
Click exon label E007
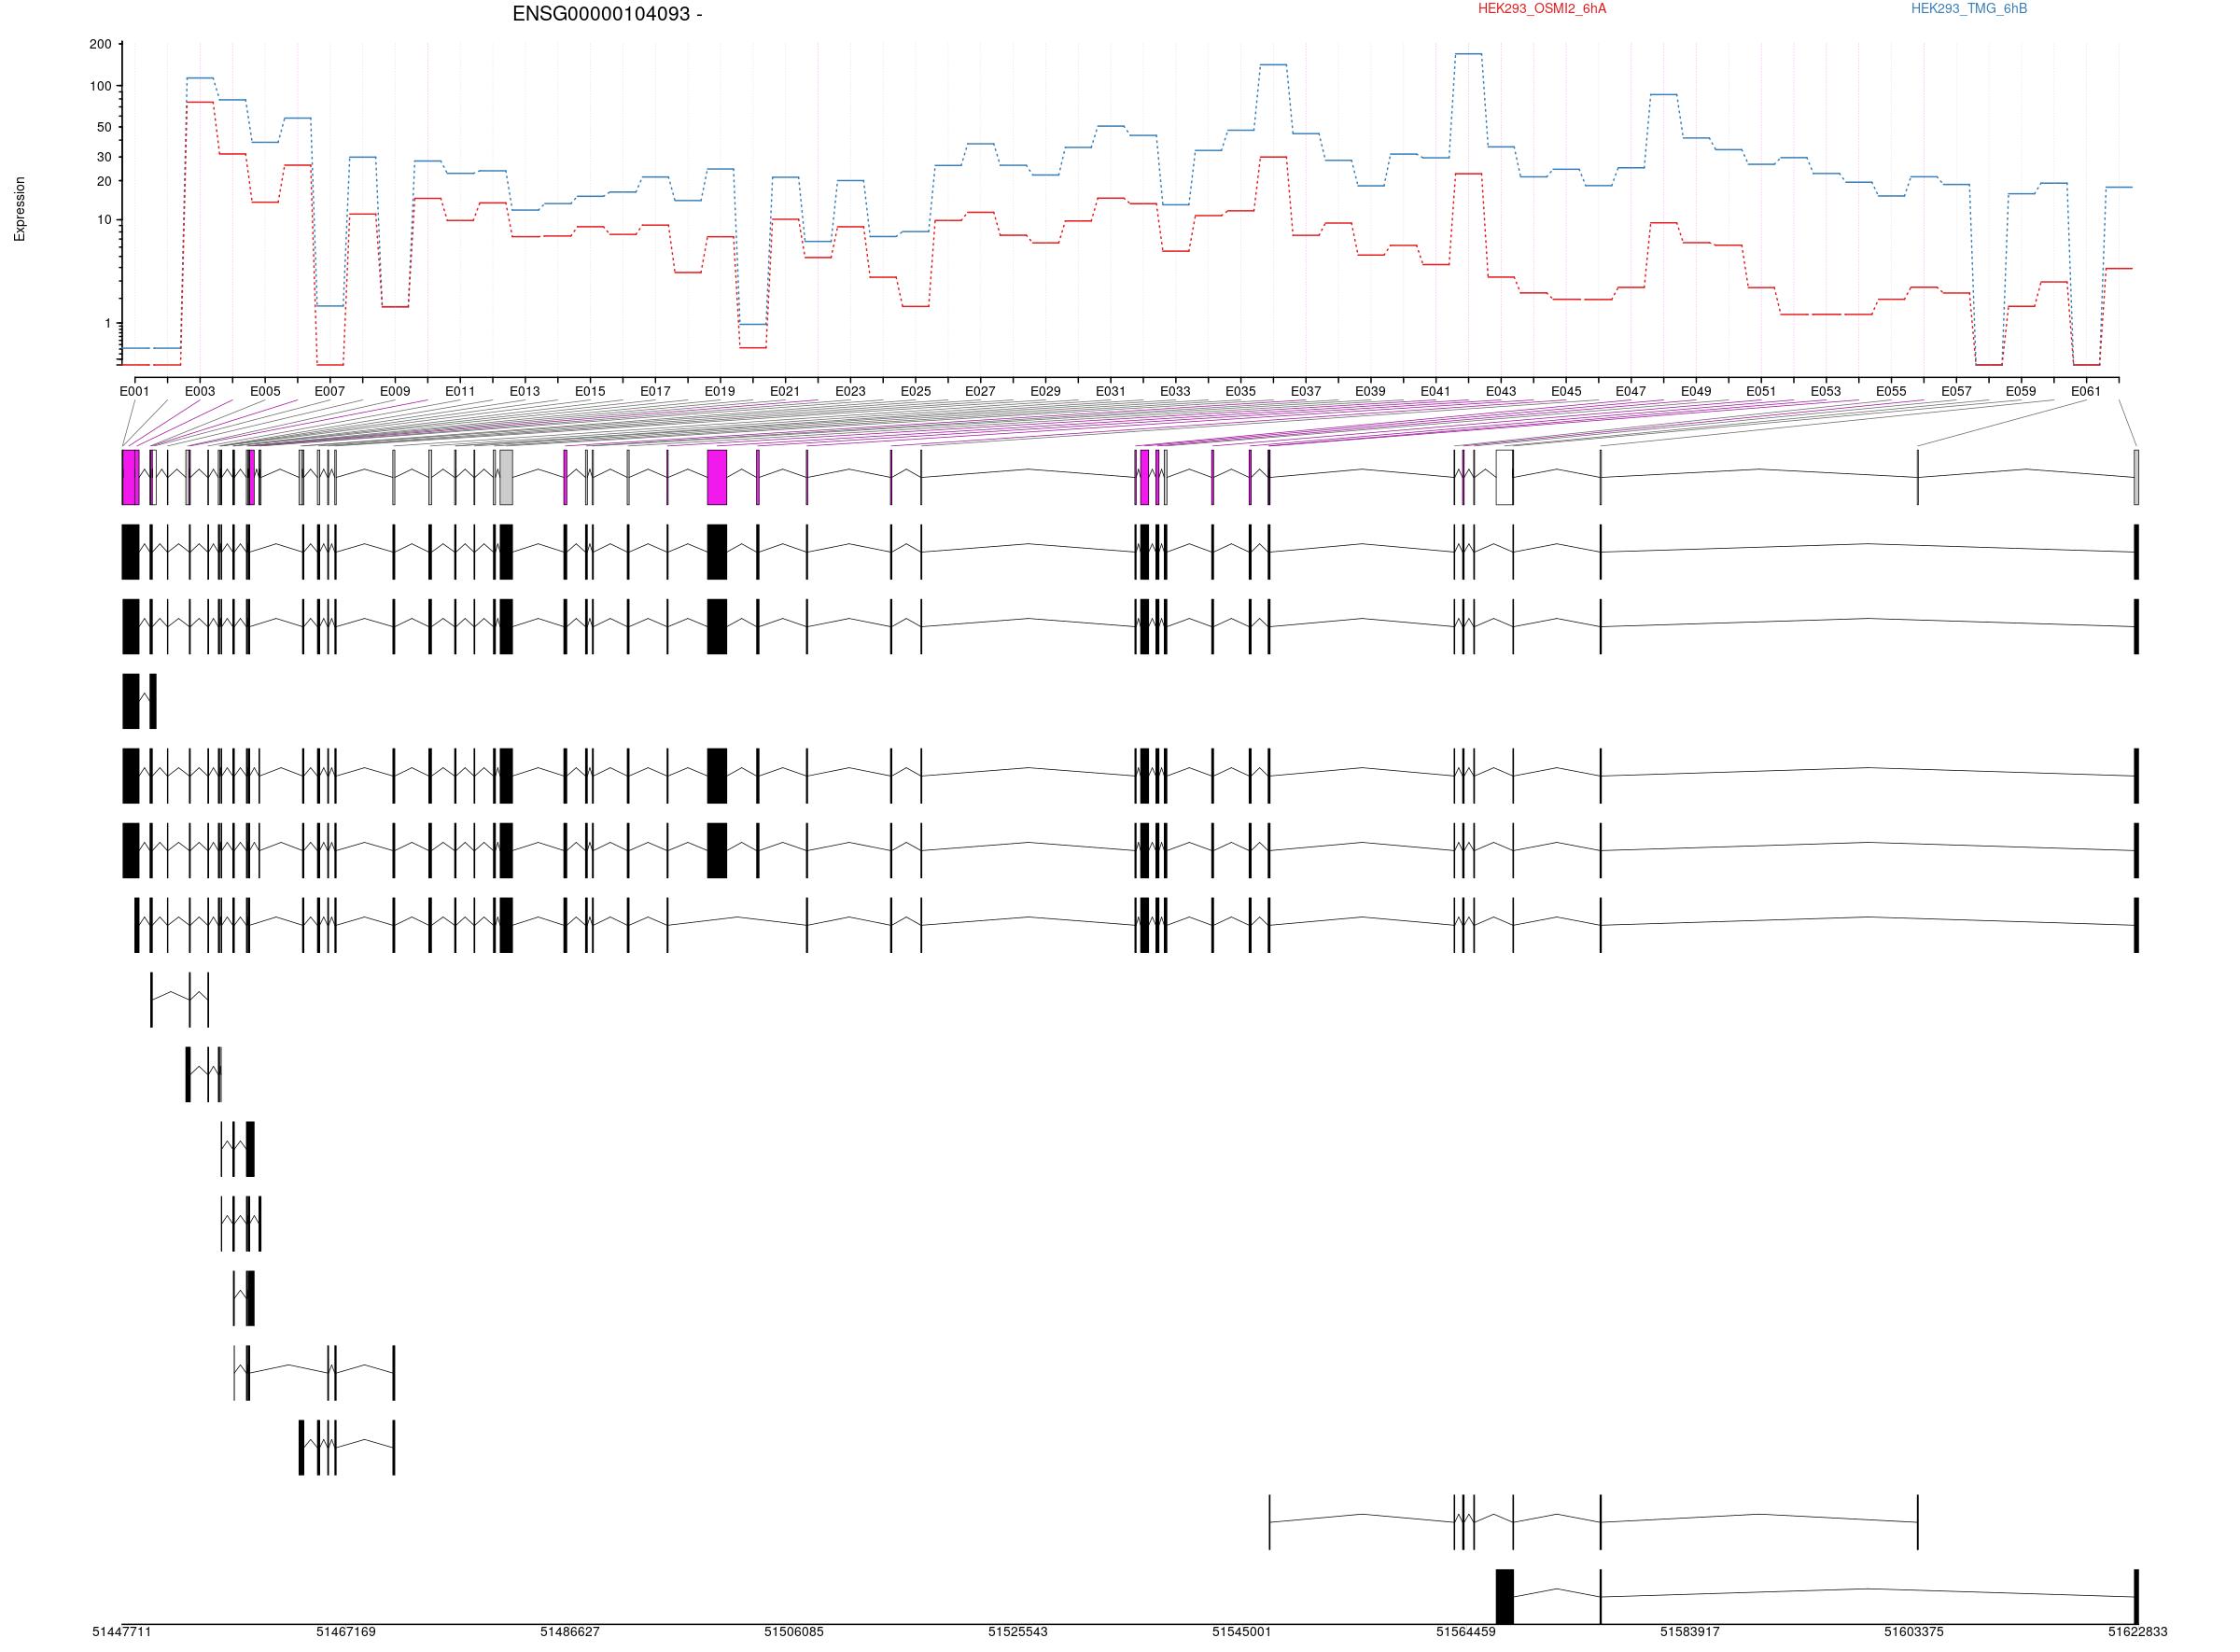pyautogui.click(x=330, y=392)
